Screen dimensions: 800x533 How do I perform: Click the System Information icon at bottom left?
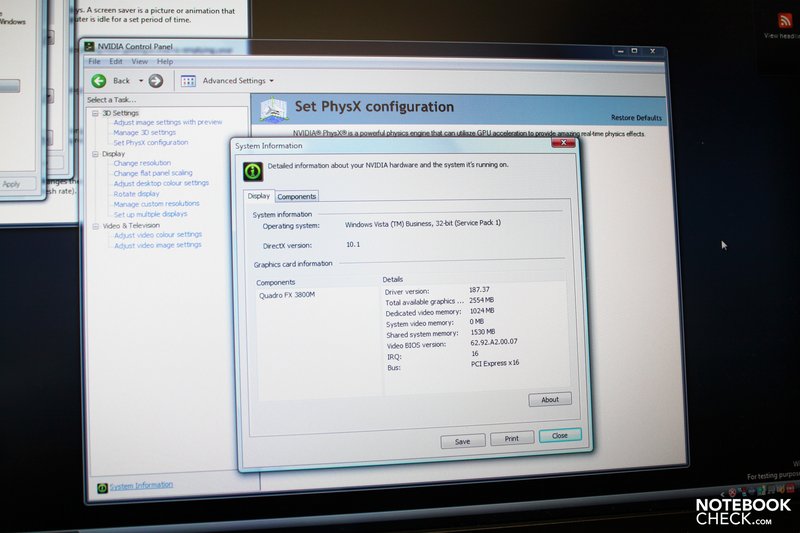(102, 488)
